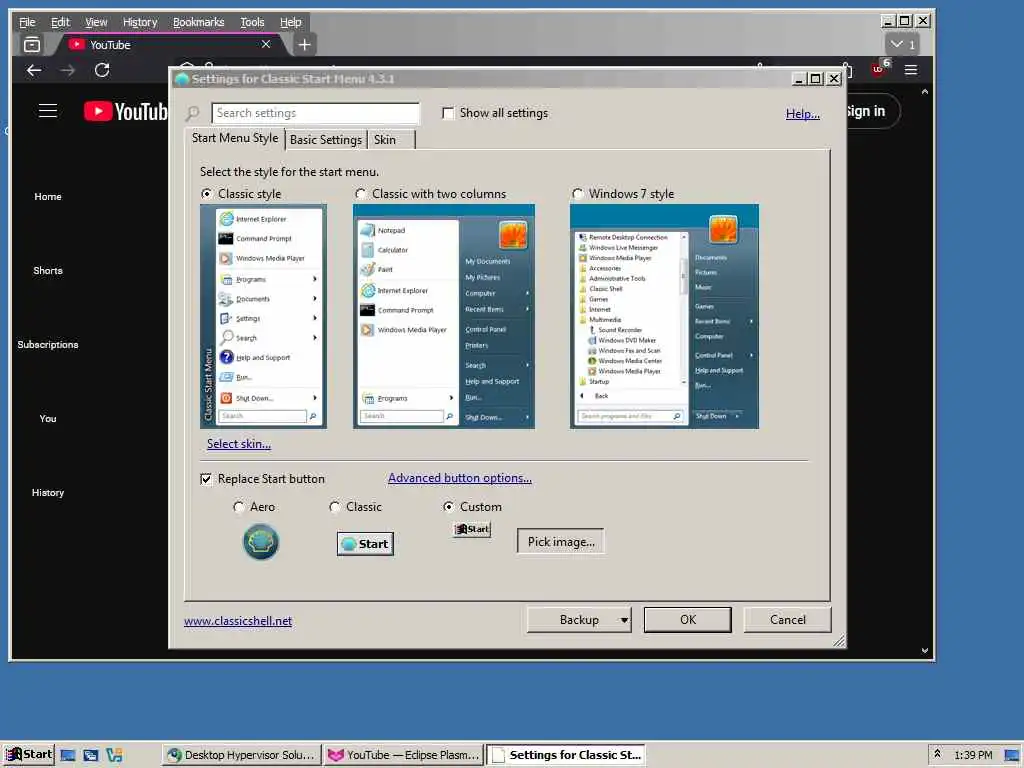Click OK to apply settings
This screenshot has width=1024, height=768.
[688, 620]
